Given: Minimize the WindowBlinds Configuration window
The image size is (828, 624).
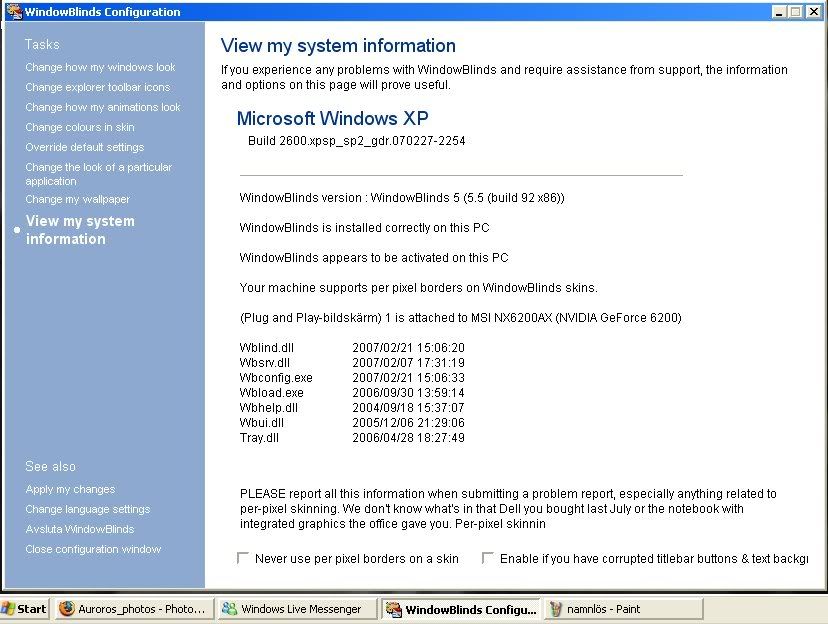Looking at the screenshot, I should coord(778,12).
